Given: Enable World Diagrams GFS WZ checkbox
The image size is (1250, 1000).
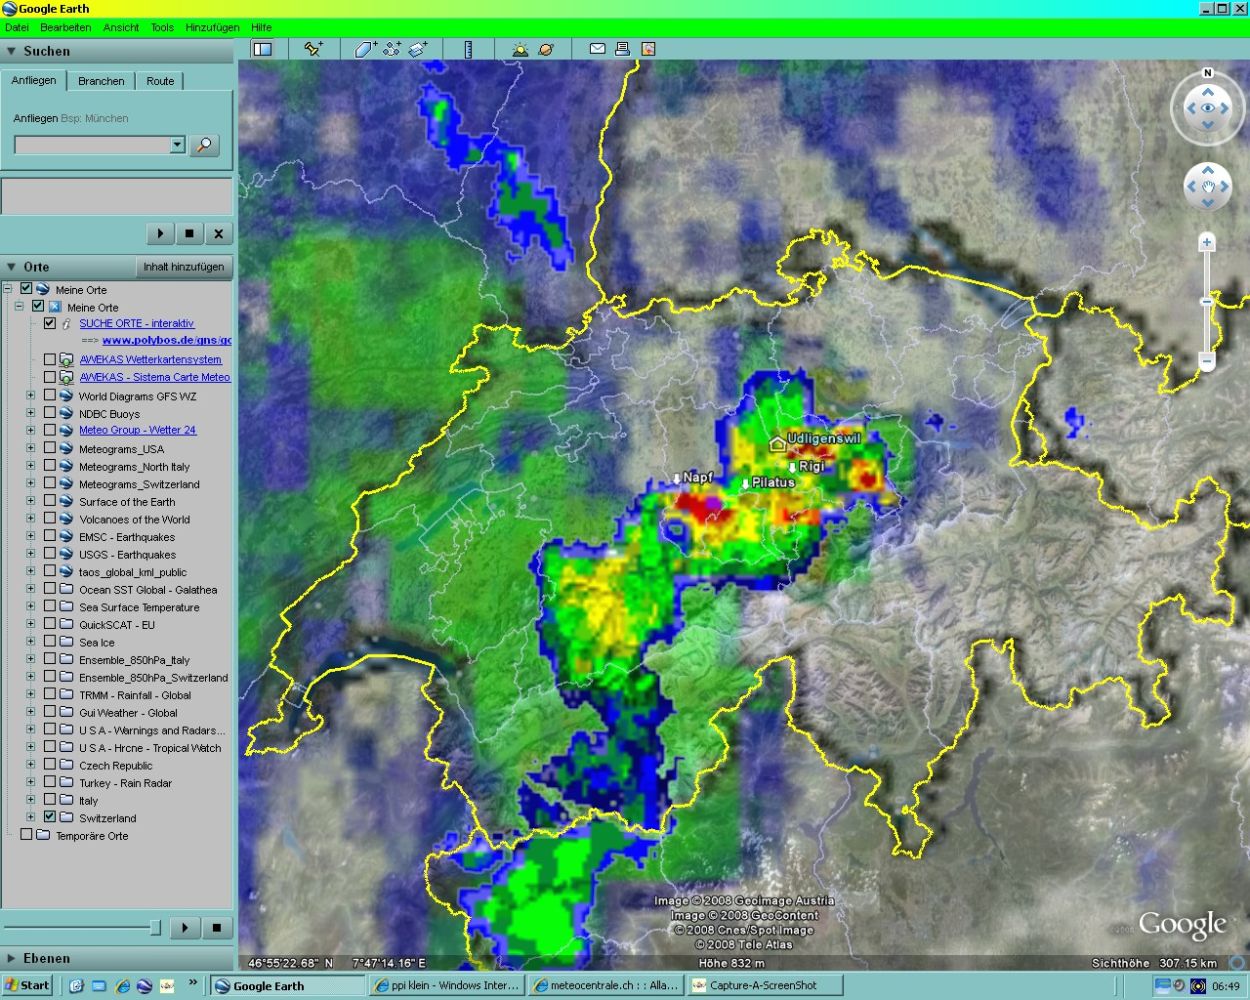Looking at the screenshot, I should tap(49, 396).
